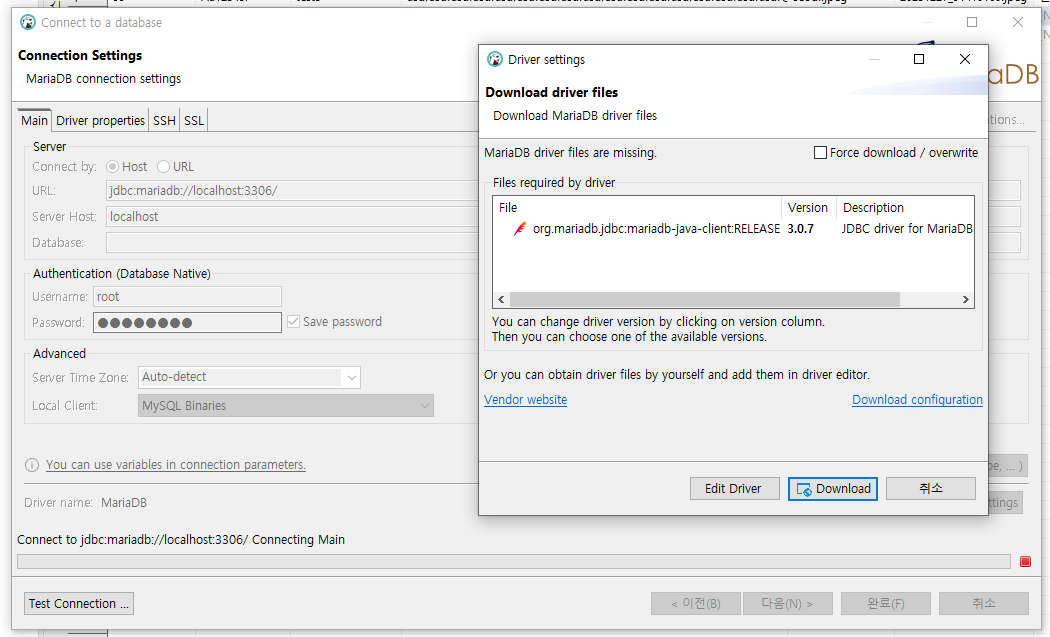Image resolution: width=1050 pixels, height=637 pixels.
Task: Toggle the Save password checkbox
Action: pyautogui.click(x=293, y=322)
